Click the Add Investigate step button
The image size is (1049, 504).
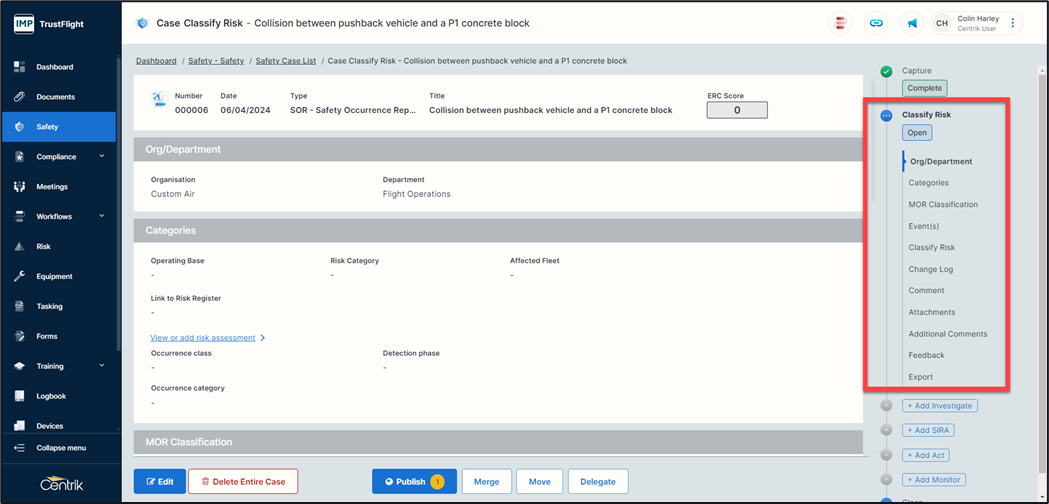tap(939, 406)
